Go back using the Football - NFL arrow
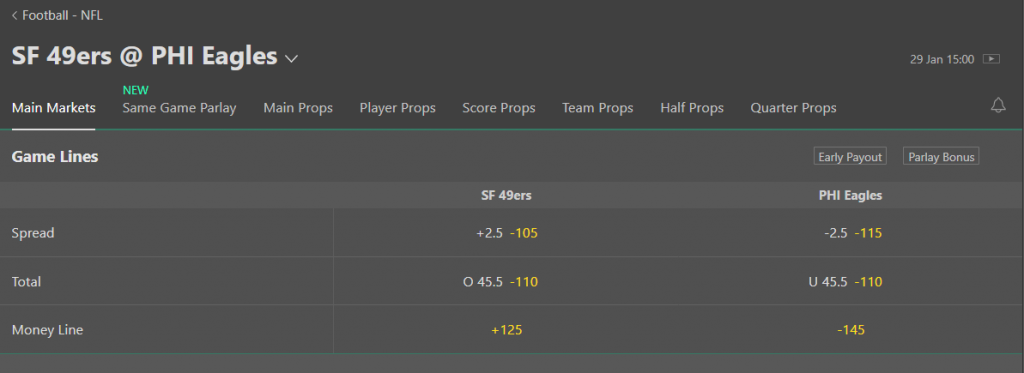Screen dimensions: 1024x373 click(14, 15)
